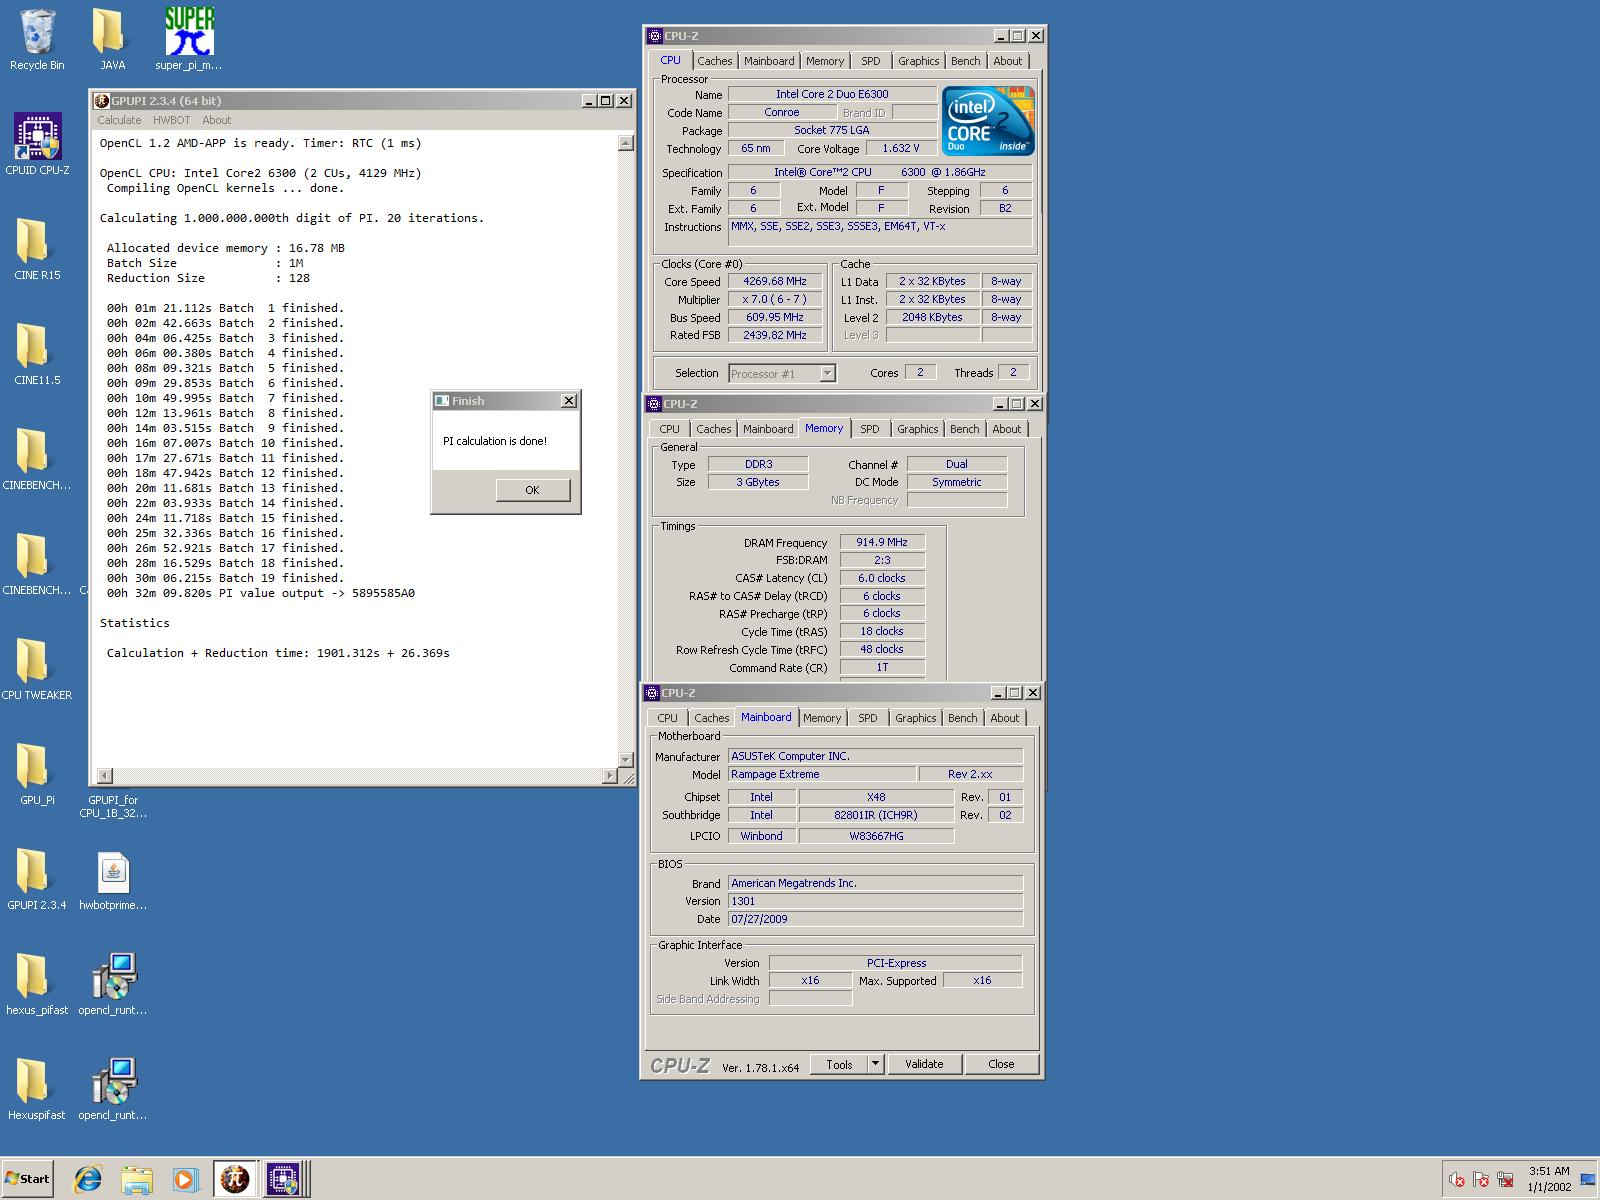Image resolution: width=1600 pixels, height=1200 pixels.
Task: Switch to Caches tab in top CPU-Z window
Action: (x=714, y=61)
